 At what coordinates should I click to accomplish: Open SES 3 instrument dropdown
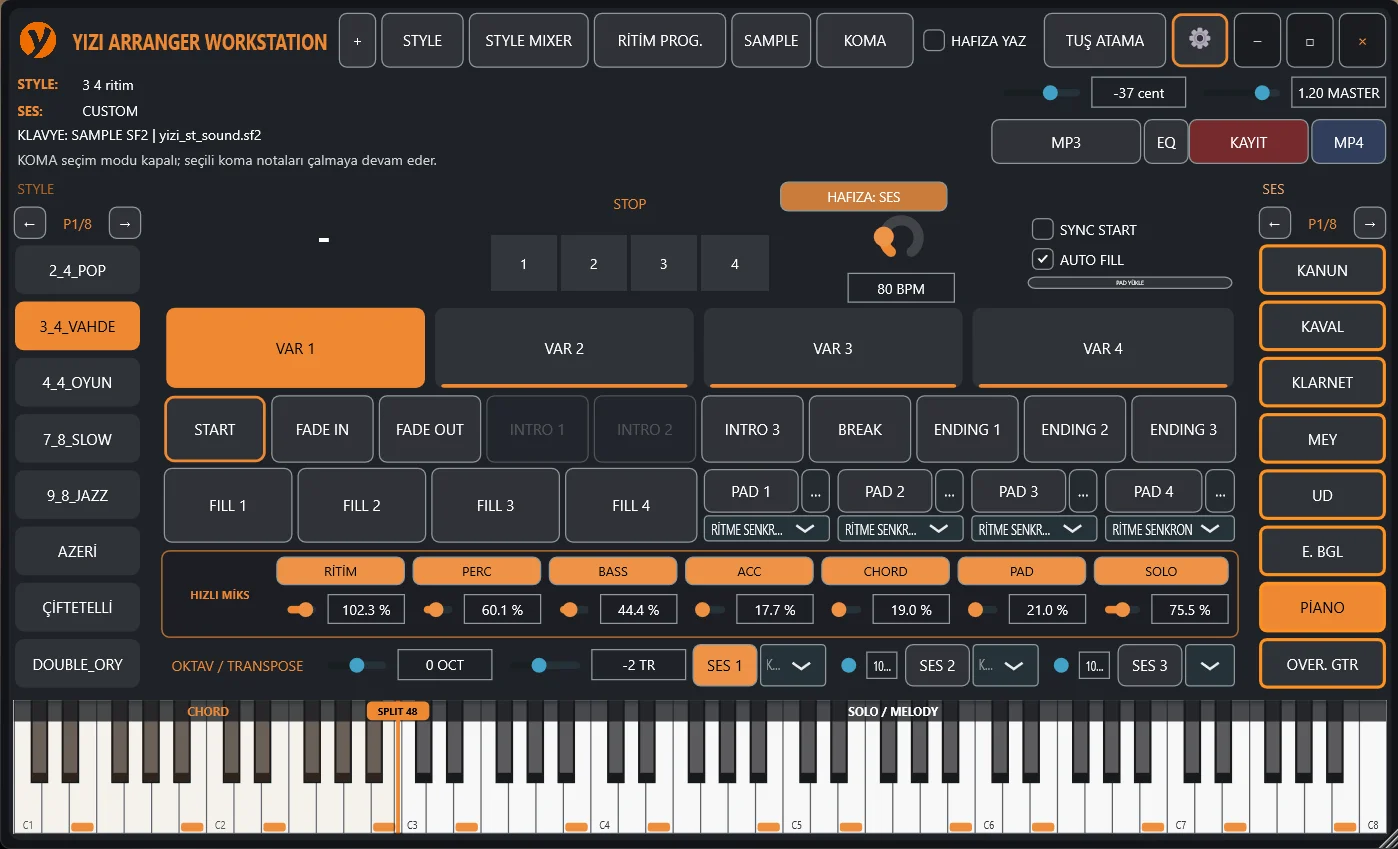coord(1210,665)
